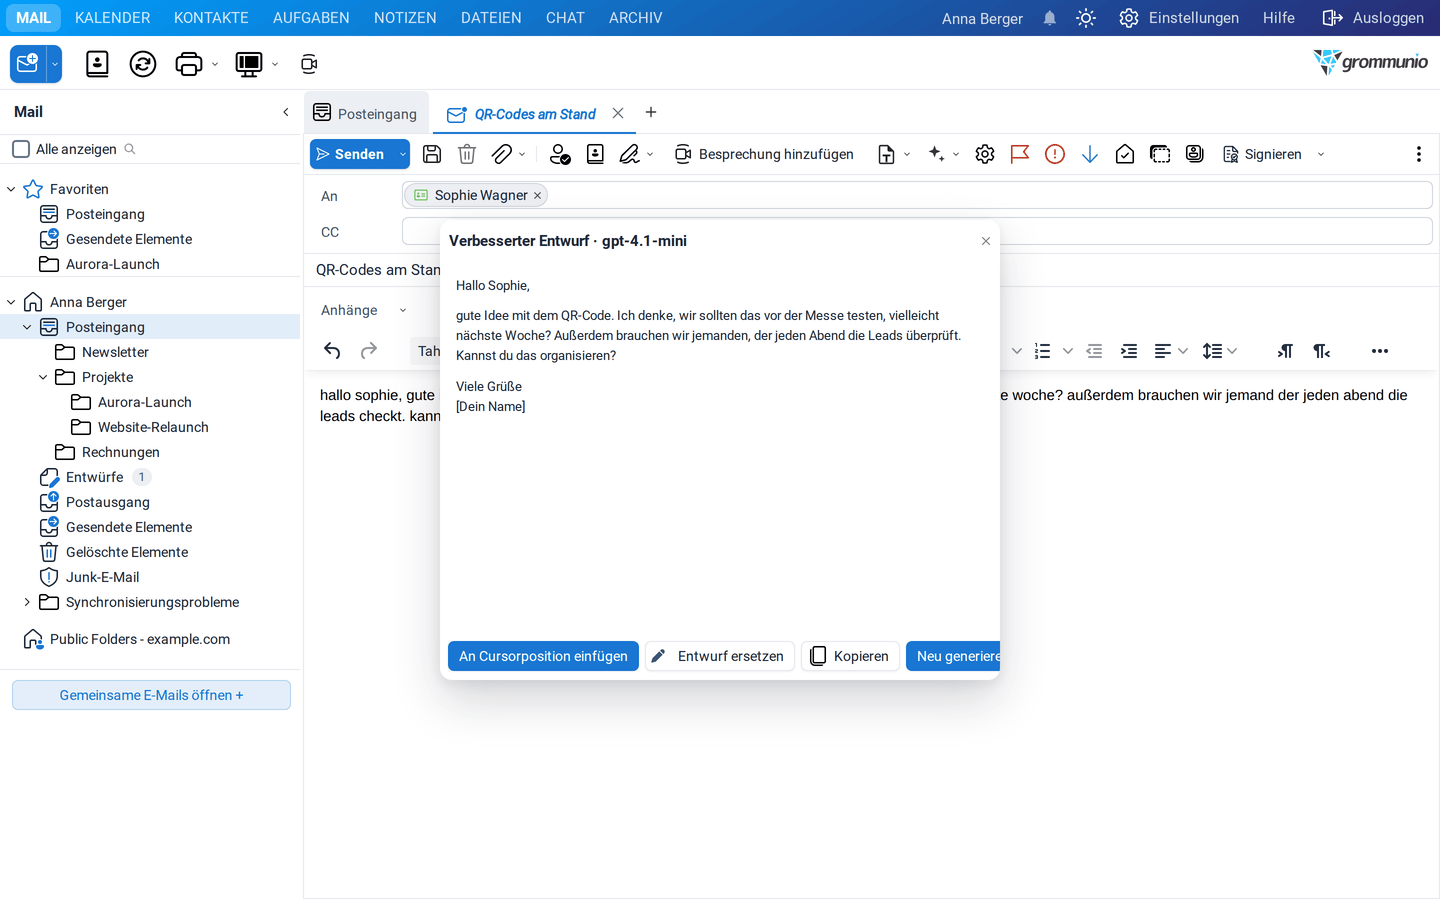Toggle the red follow-up flag

click(x=1020, y=154)
